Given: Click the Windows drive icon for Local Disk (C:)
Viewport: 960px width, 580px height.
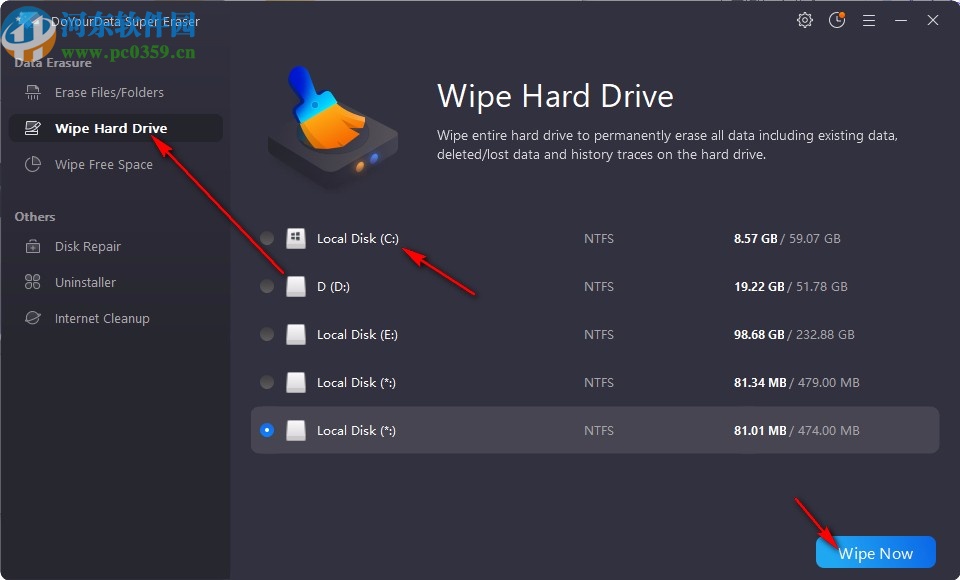Looking at the screenshot, I should click(295, 239).
